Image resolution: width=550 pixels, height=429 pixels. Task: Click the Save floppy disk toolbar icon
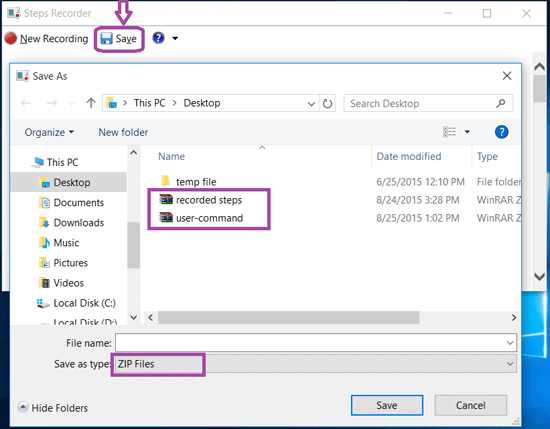coord(106,39)
